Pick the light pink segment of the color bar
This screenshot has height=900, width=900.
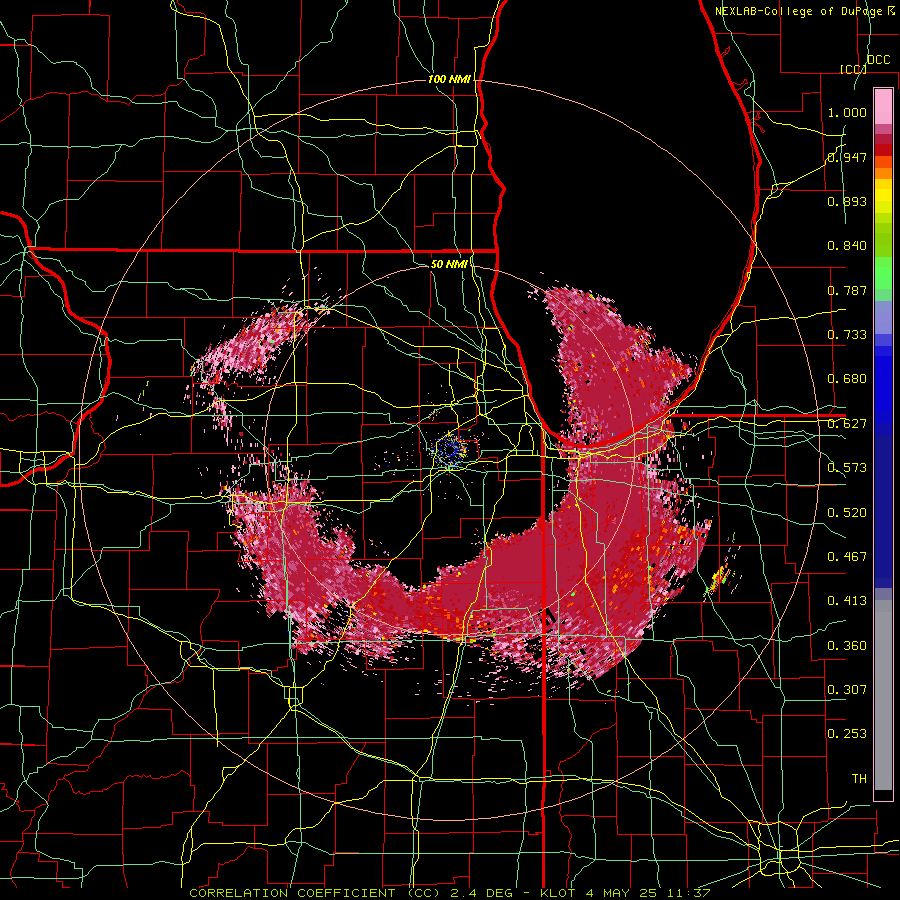[x=883, y=106]
